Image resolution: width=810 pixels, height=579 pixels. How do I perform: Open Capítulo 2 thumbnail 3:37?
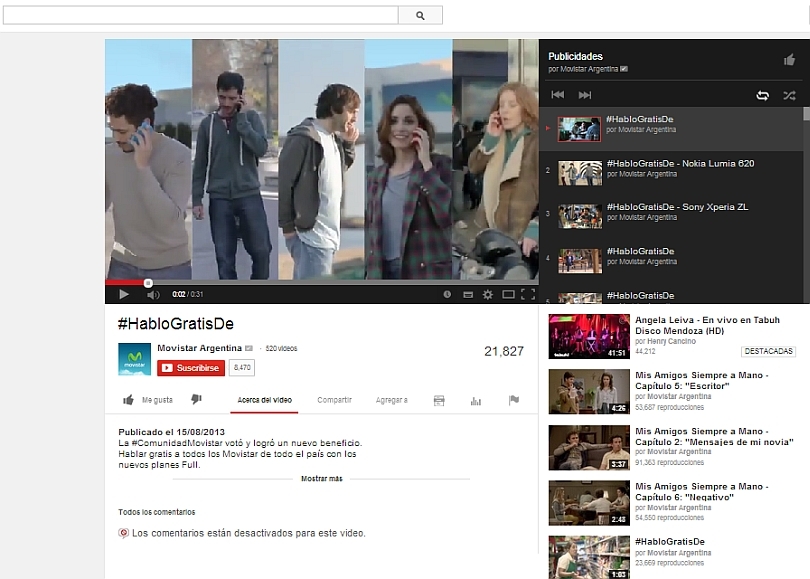click(589, 447)
